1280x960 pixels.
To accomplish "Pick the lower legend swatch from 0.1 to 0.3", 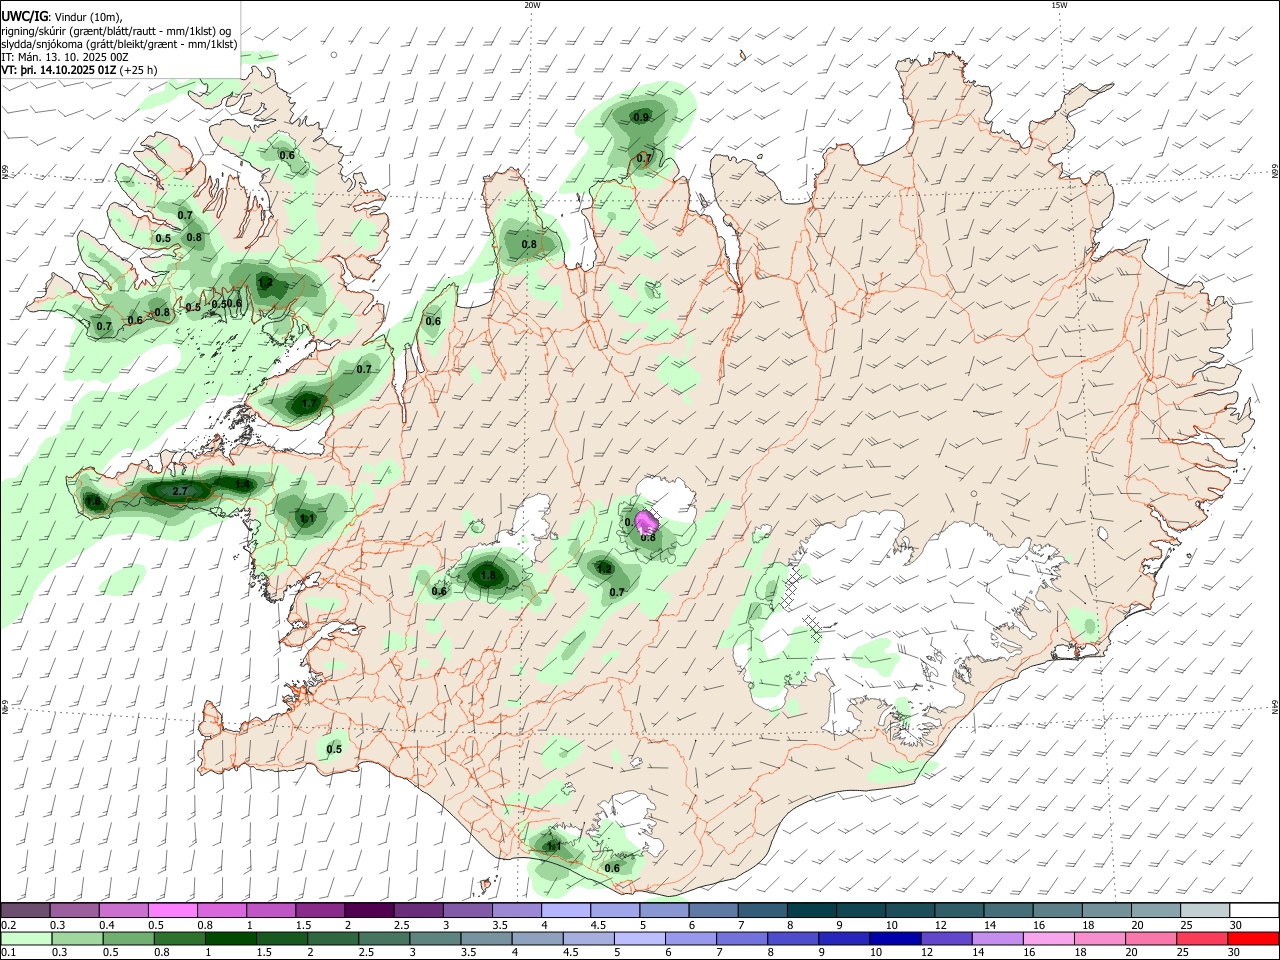I will click(x=27, y=938).
